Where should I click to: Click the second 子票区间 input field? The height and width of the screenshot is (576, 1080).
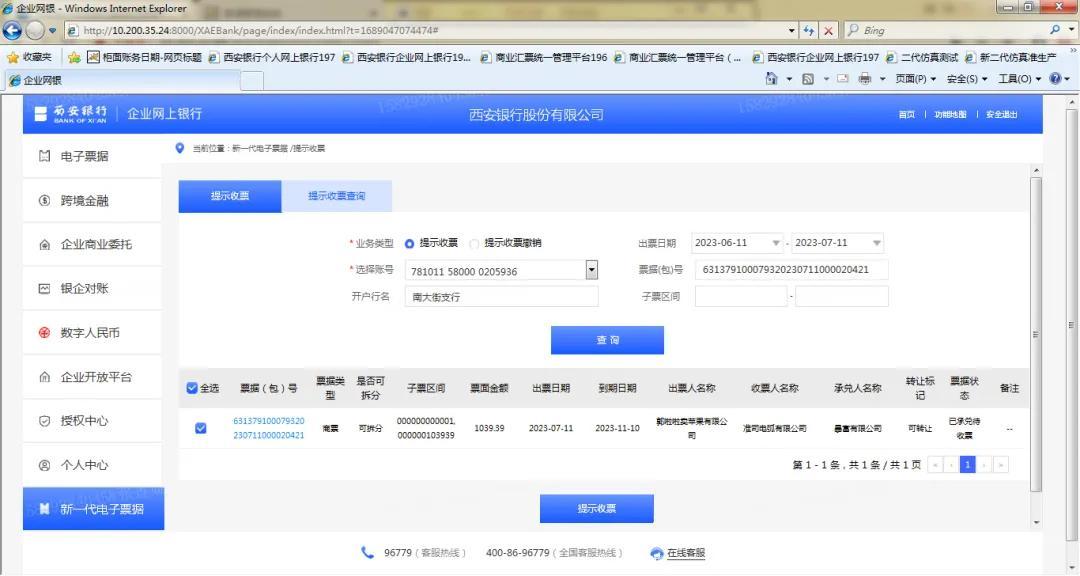842,296
